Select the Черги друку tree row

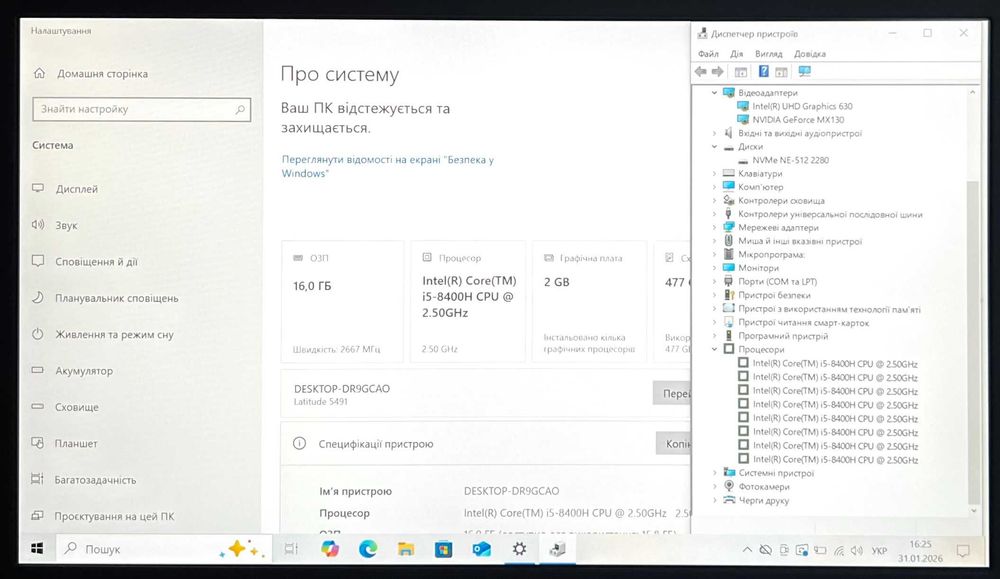coord(756,501)
